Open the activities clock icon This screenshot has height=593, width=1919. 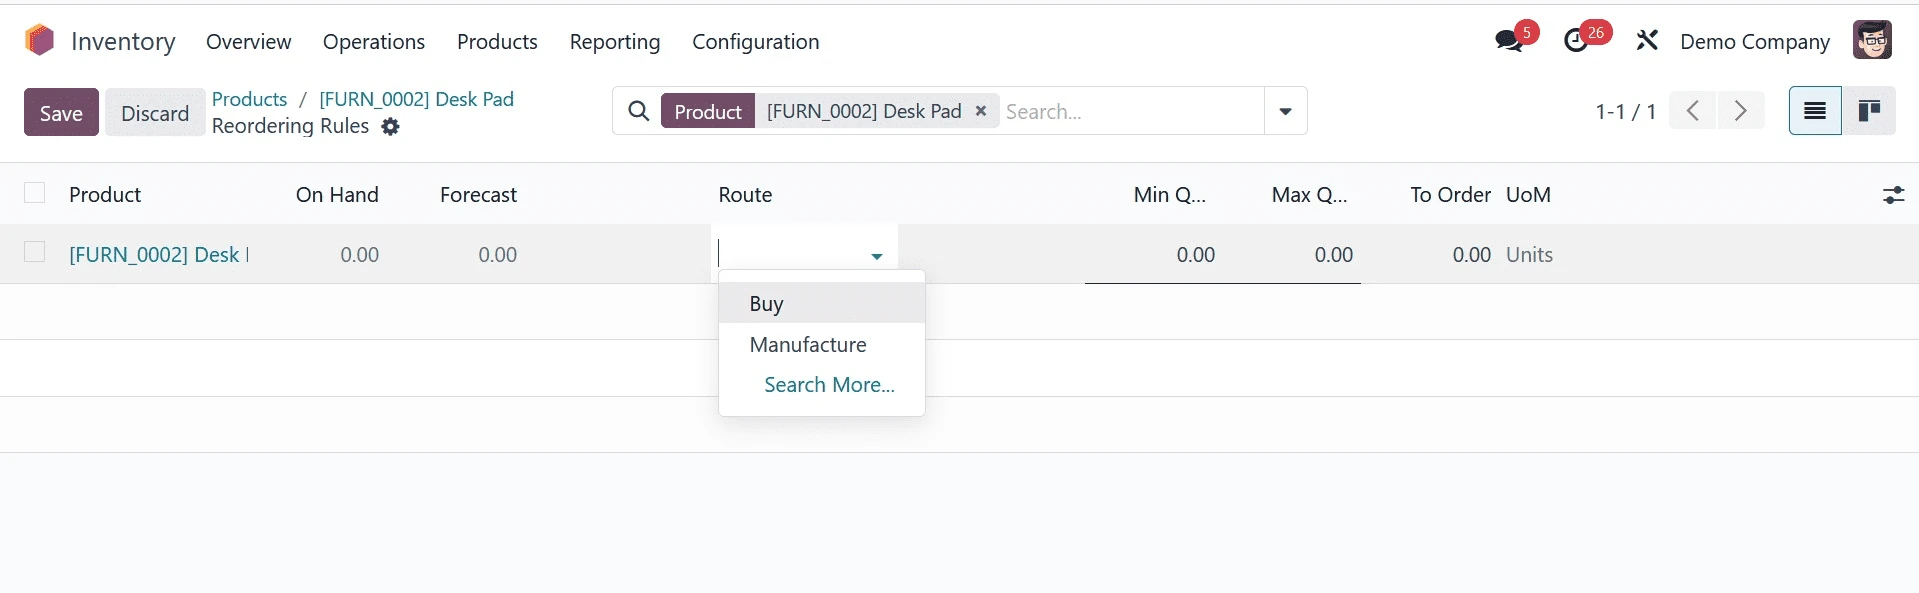(x=1576, y=41)
